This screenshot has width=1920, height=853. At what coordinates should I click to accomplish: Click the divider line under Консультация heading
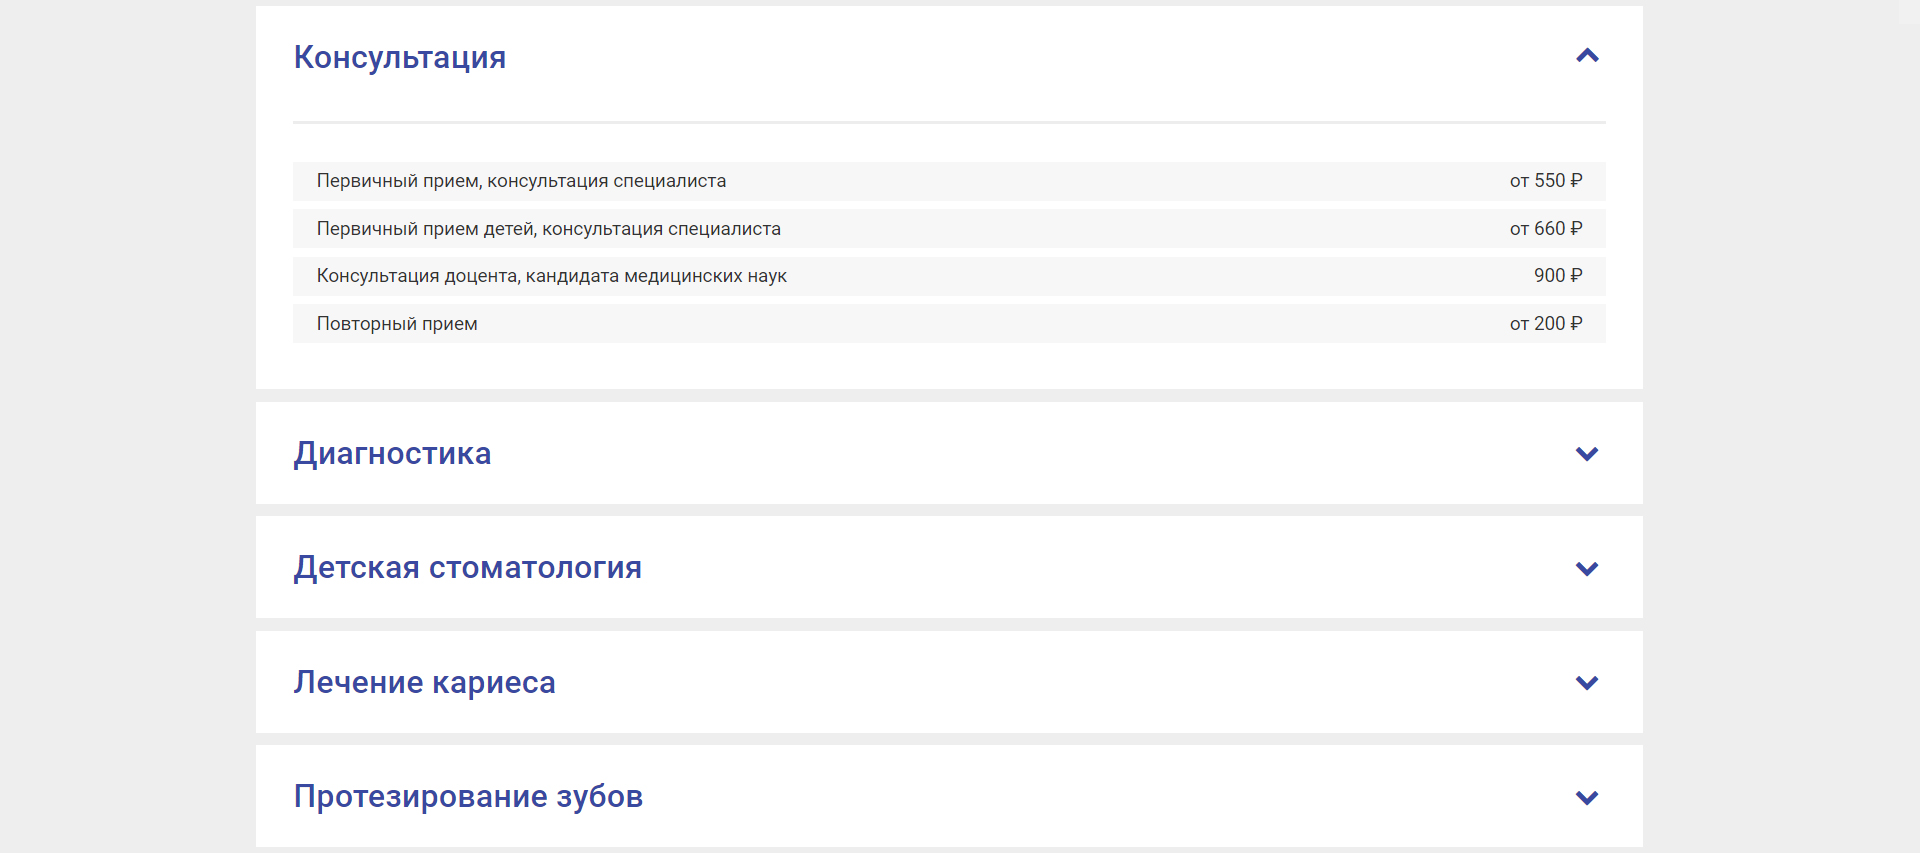coord(949,122)
